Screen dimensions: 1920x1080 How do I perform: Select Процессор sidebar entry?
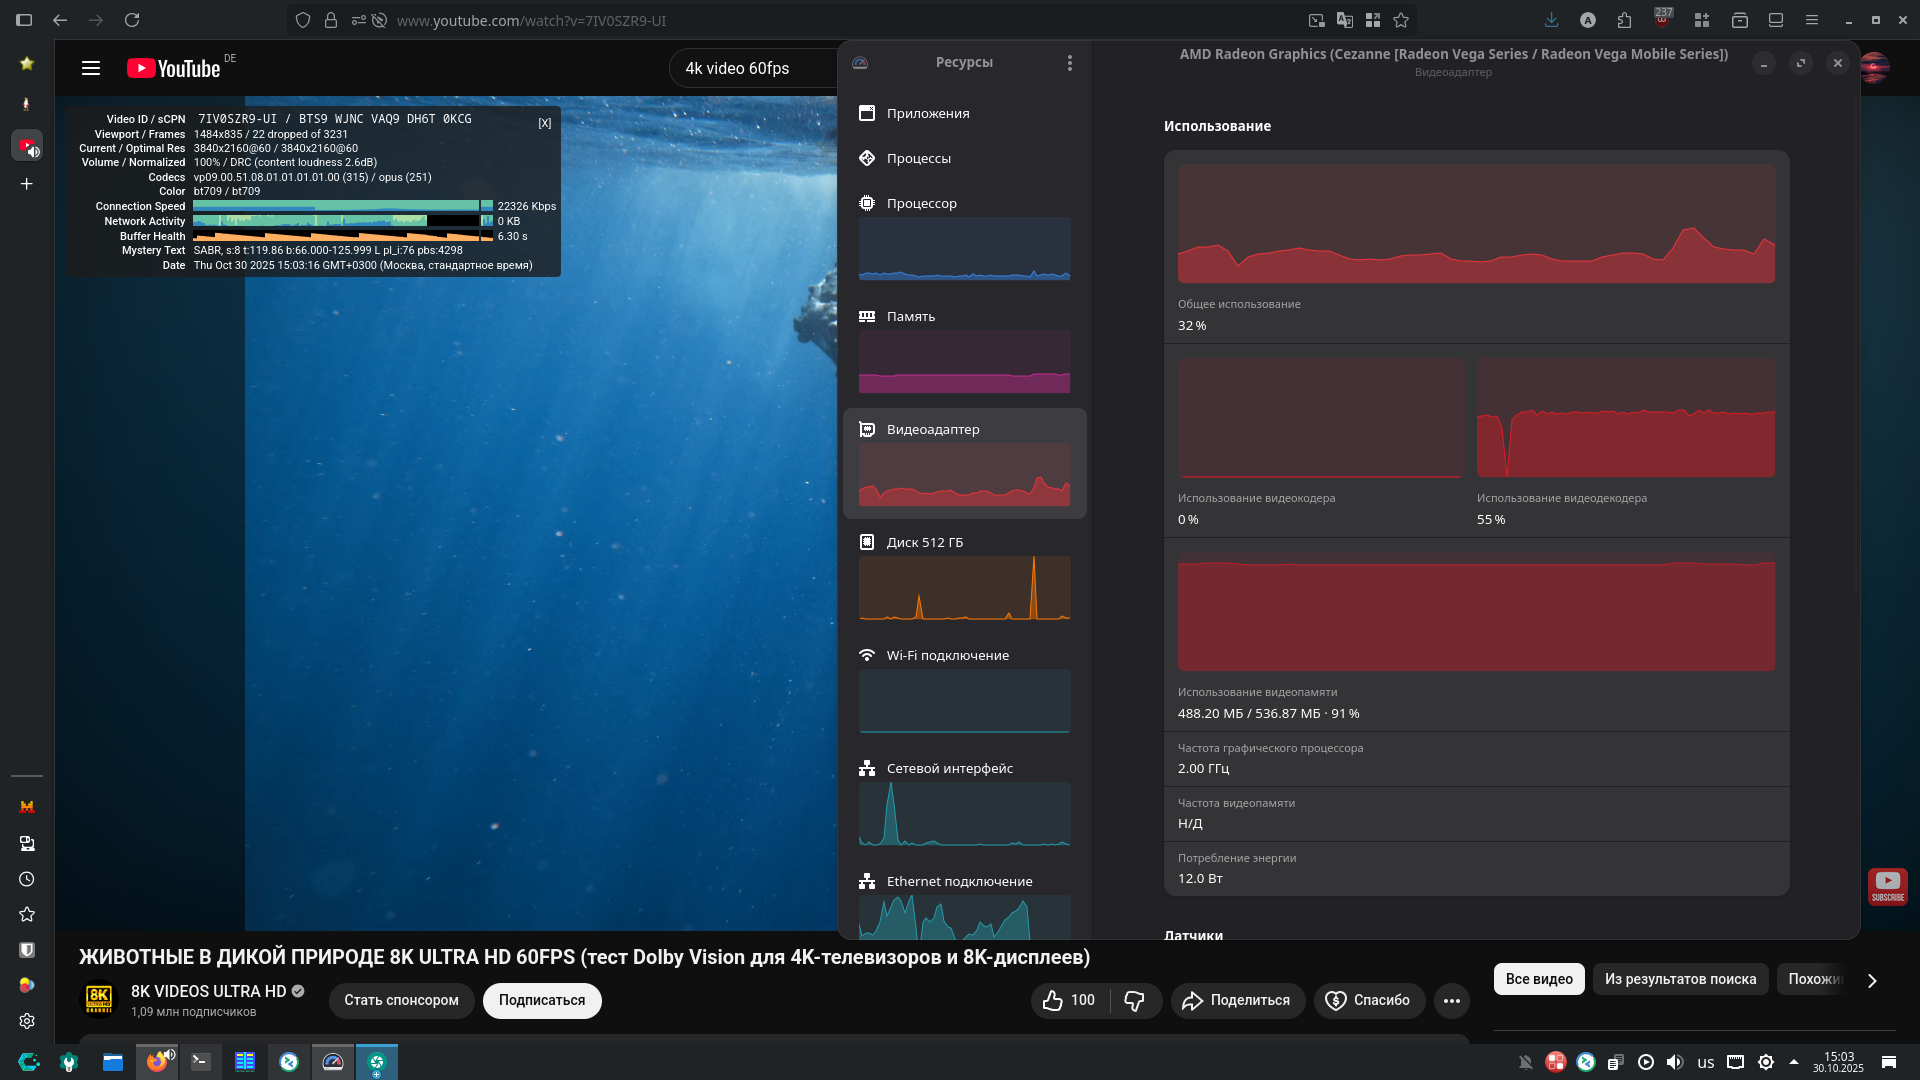click(921, 203)
